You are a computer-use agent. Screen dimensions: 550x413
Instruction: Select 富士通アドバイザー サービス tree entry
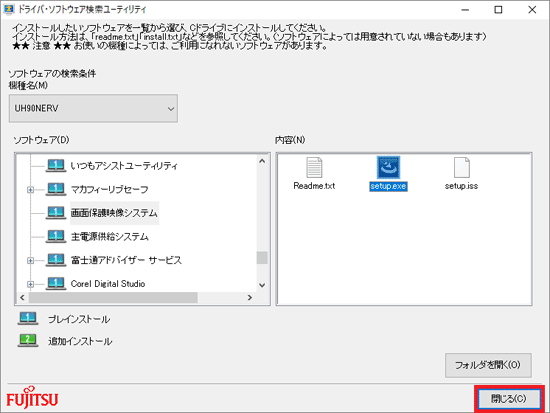point(126,260)
